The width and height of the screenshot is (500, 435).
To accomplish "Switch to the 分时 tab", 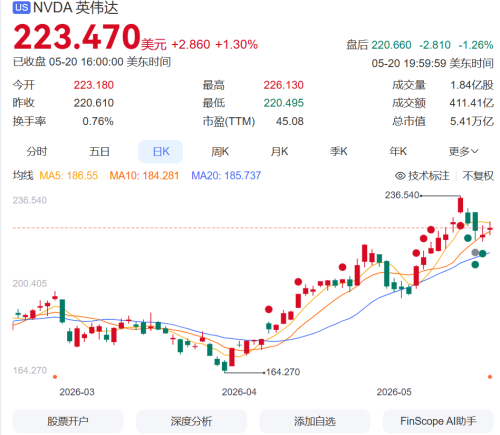I will click(x=37, y=152).
